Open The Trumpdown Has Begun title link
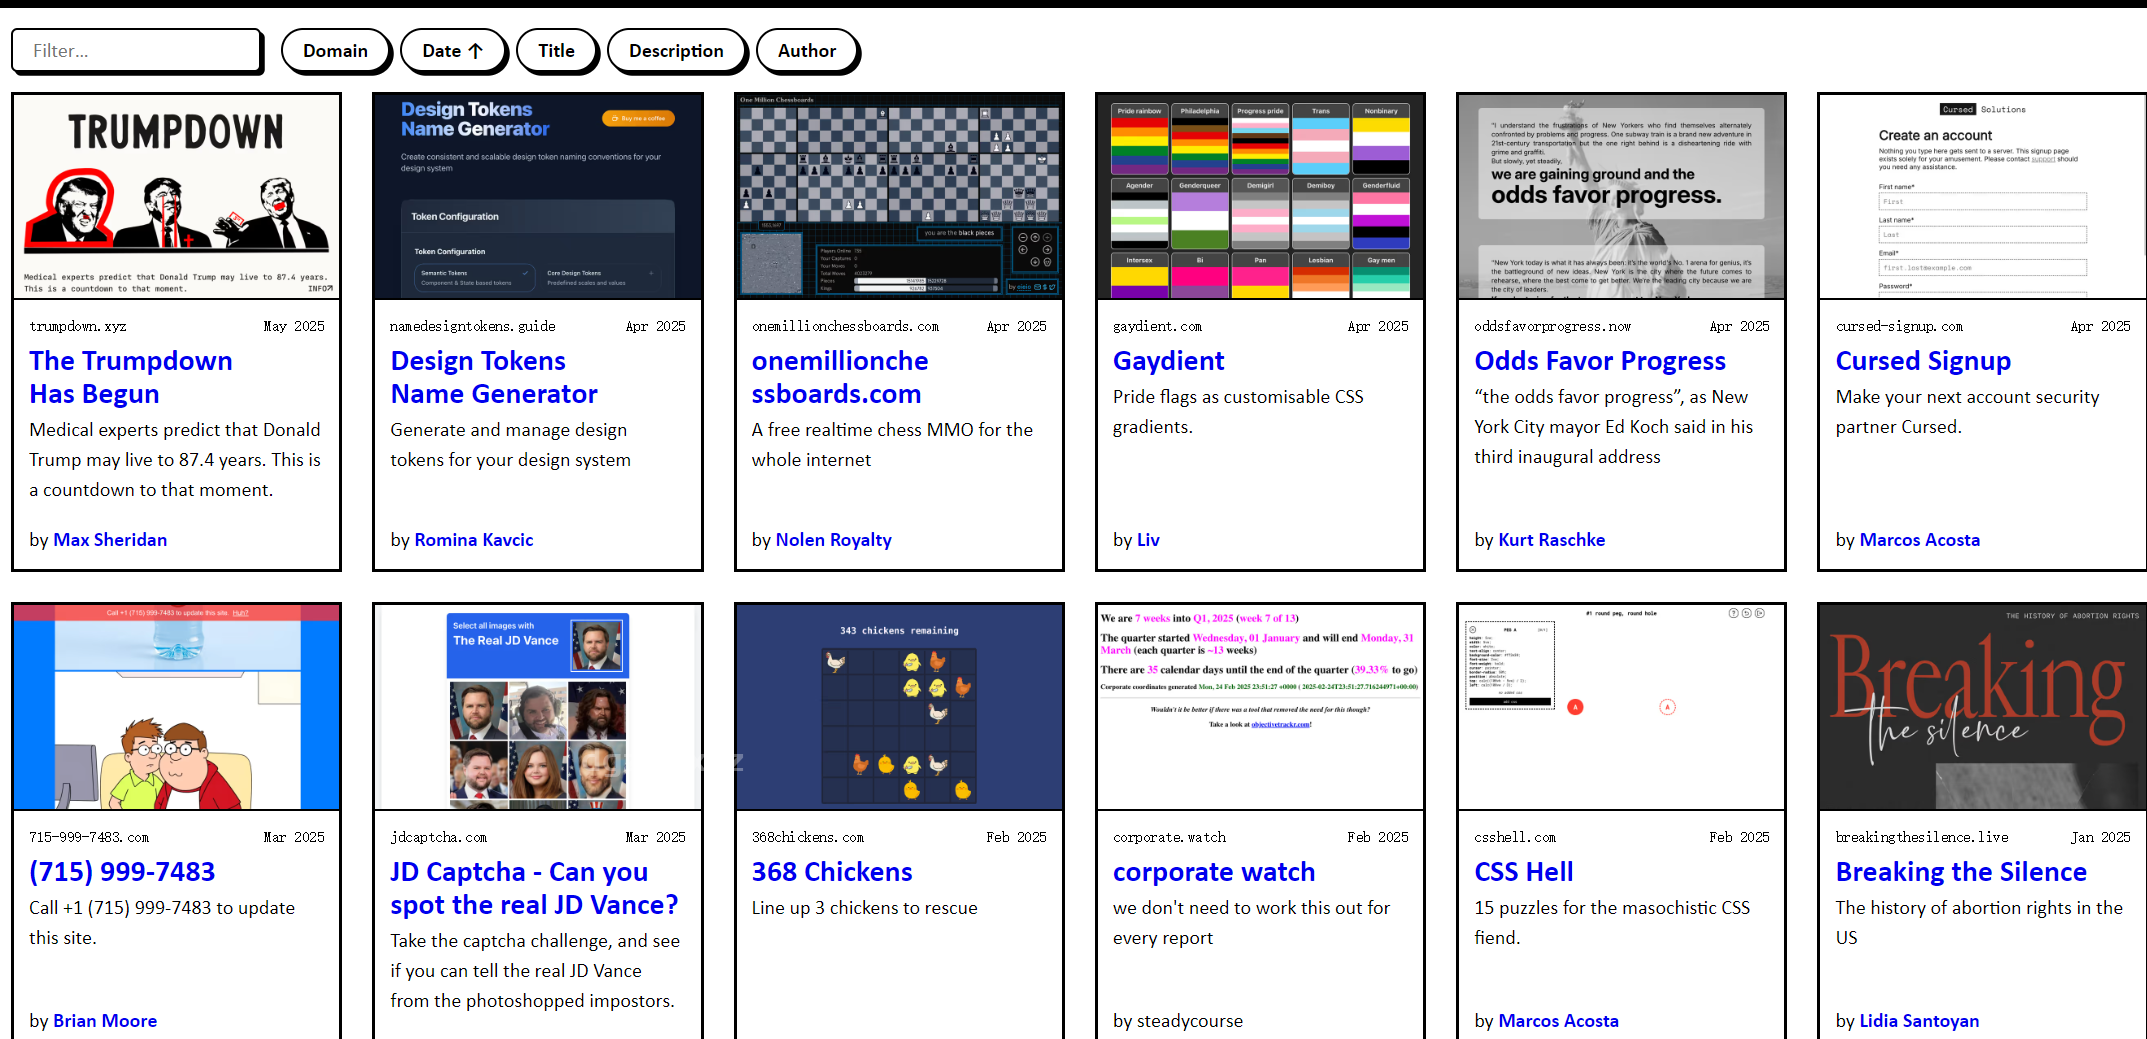Image resolution: width=2147 pixels, height=1039 pixels. pyautogui.click(x=131, y=377)
